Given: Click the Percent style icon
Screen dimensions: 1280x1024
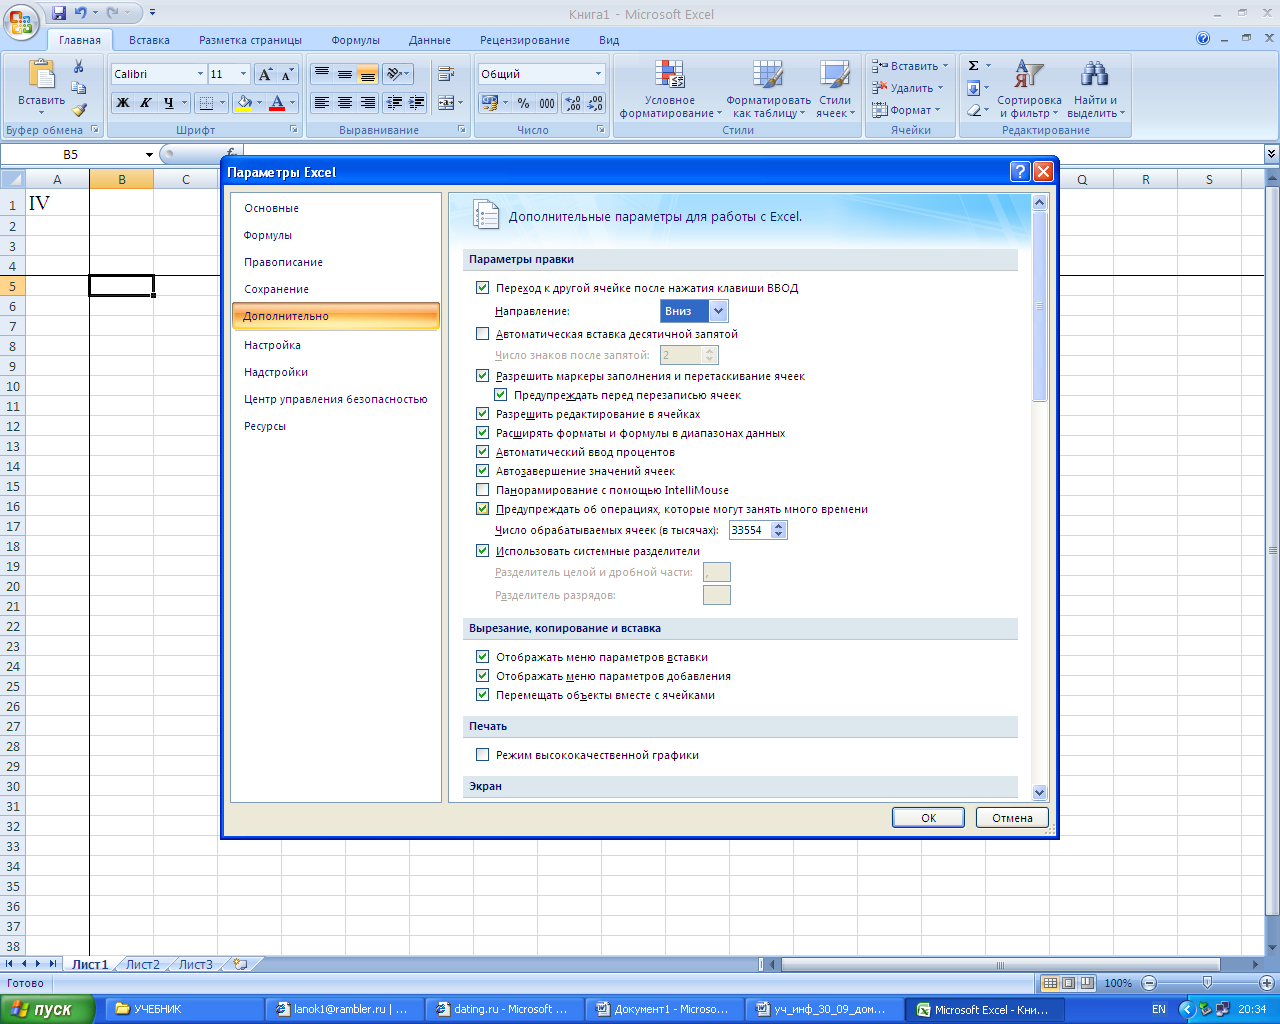Looking at the screenshot, I should tap(523, 102).
